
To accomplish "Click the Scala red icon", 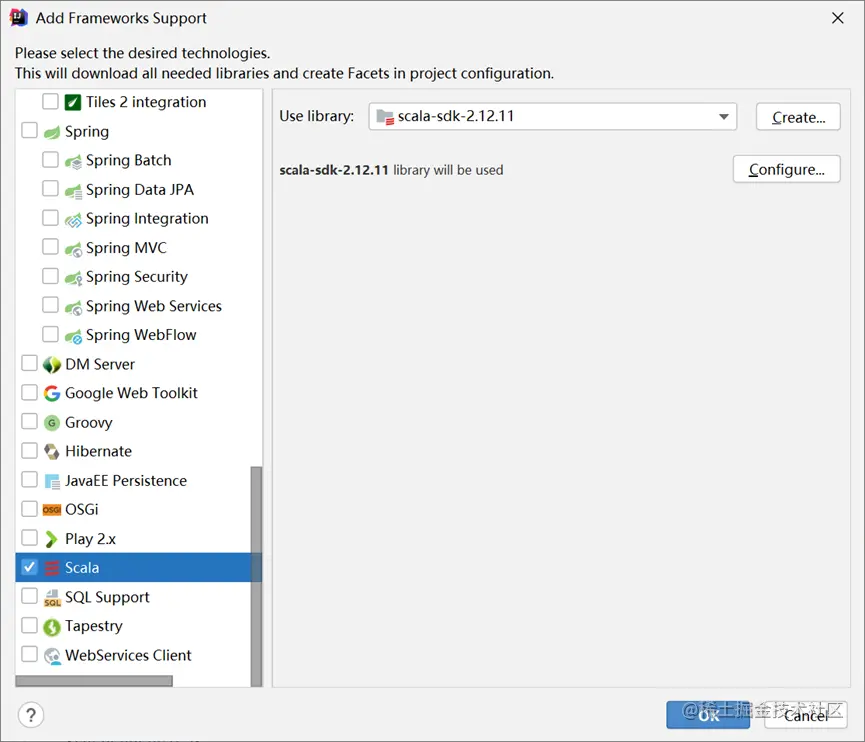I will [52, 568].
